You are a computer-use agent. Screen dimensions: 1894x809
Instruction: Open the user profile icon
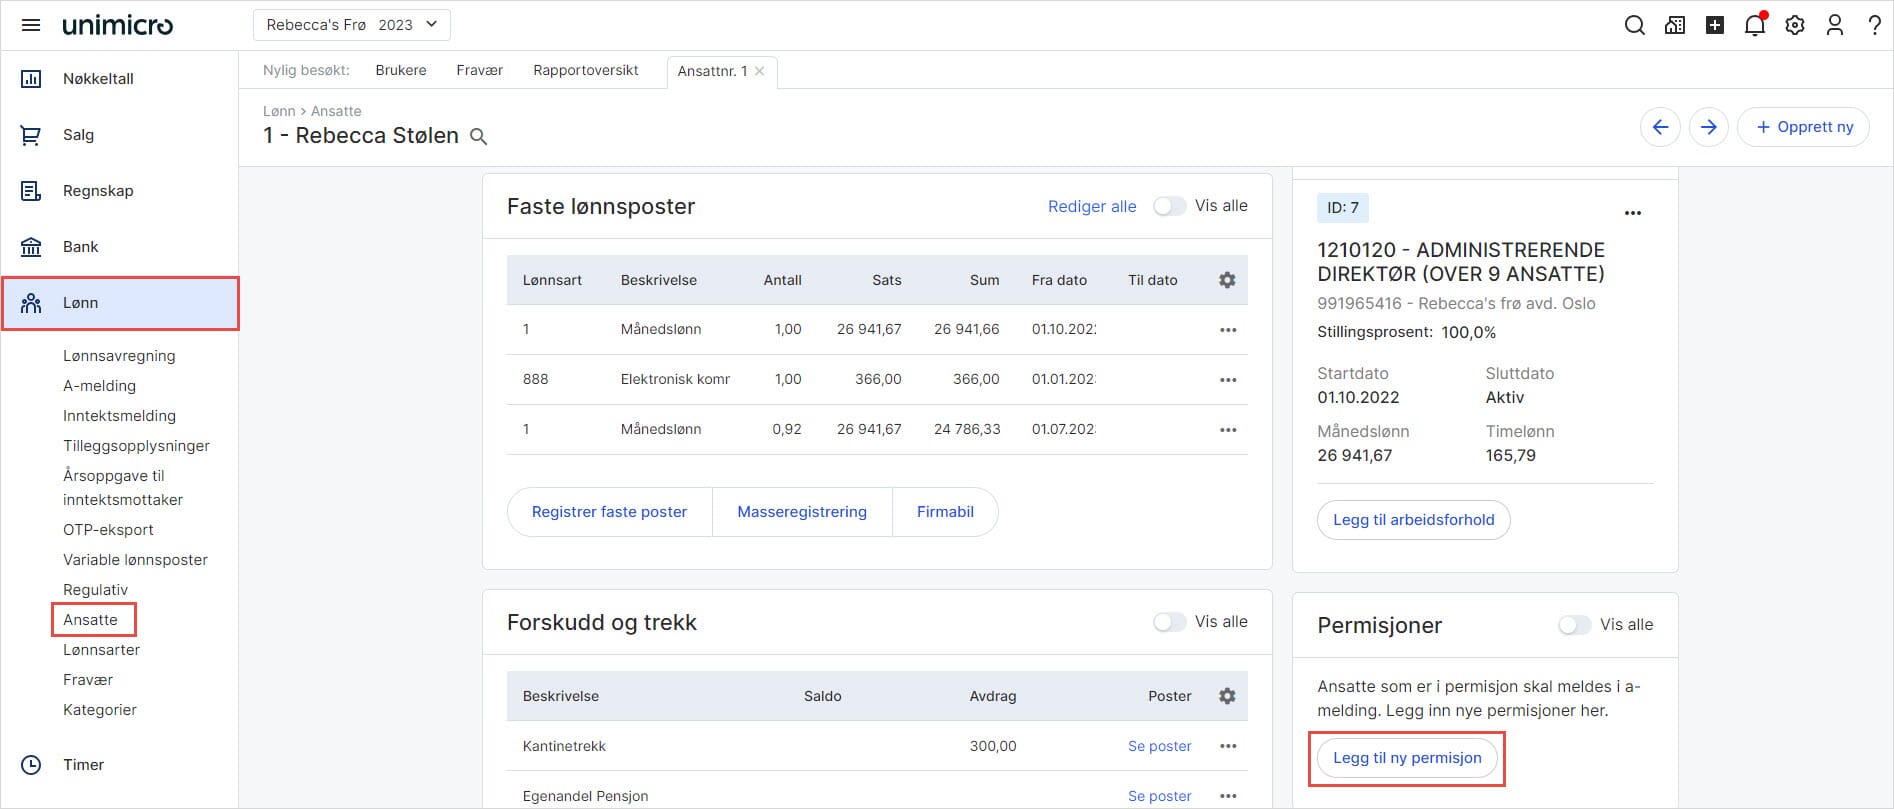1834,25
